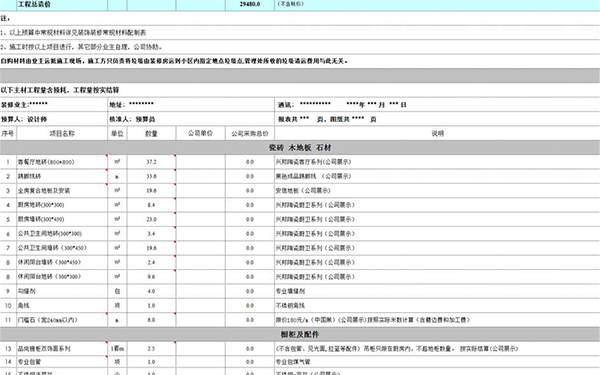Click the 公司单价 column header
Viewport: 600px width, 375px height.
point(201,133)
